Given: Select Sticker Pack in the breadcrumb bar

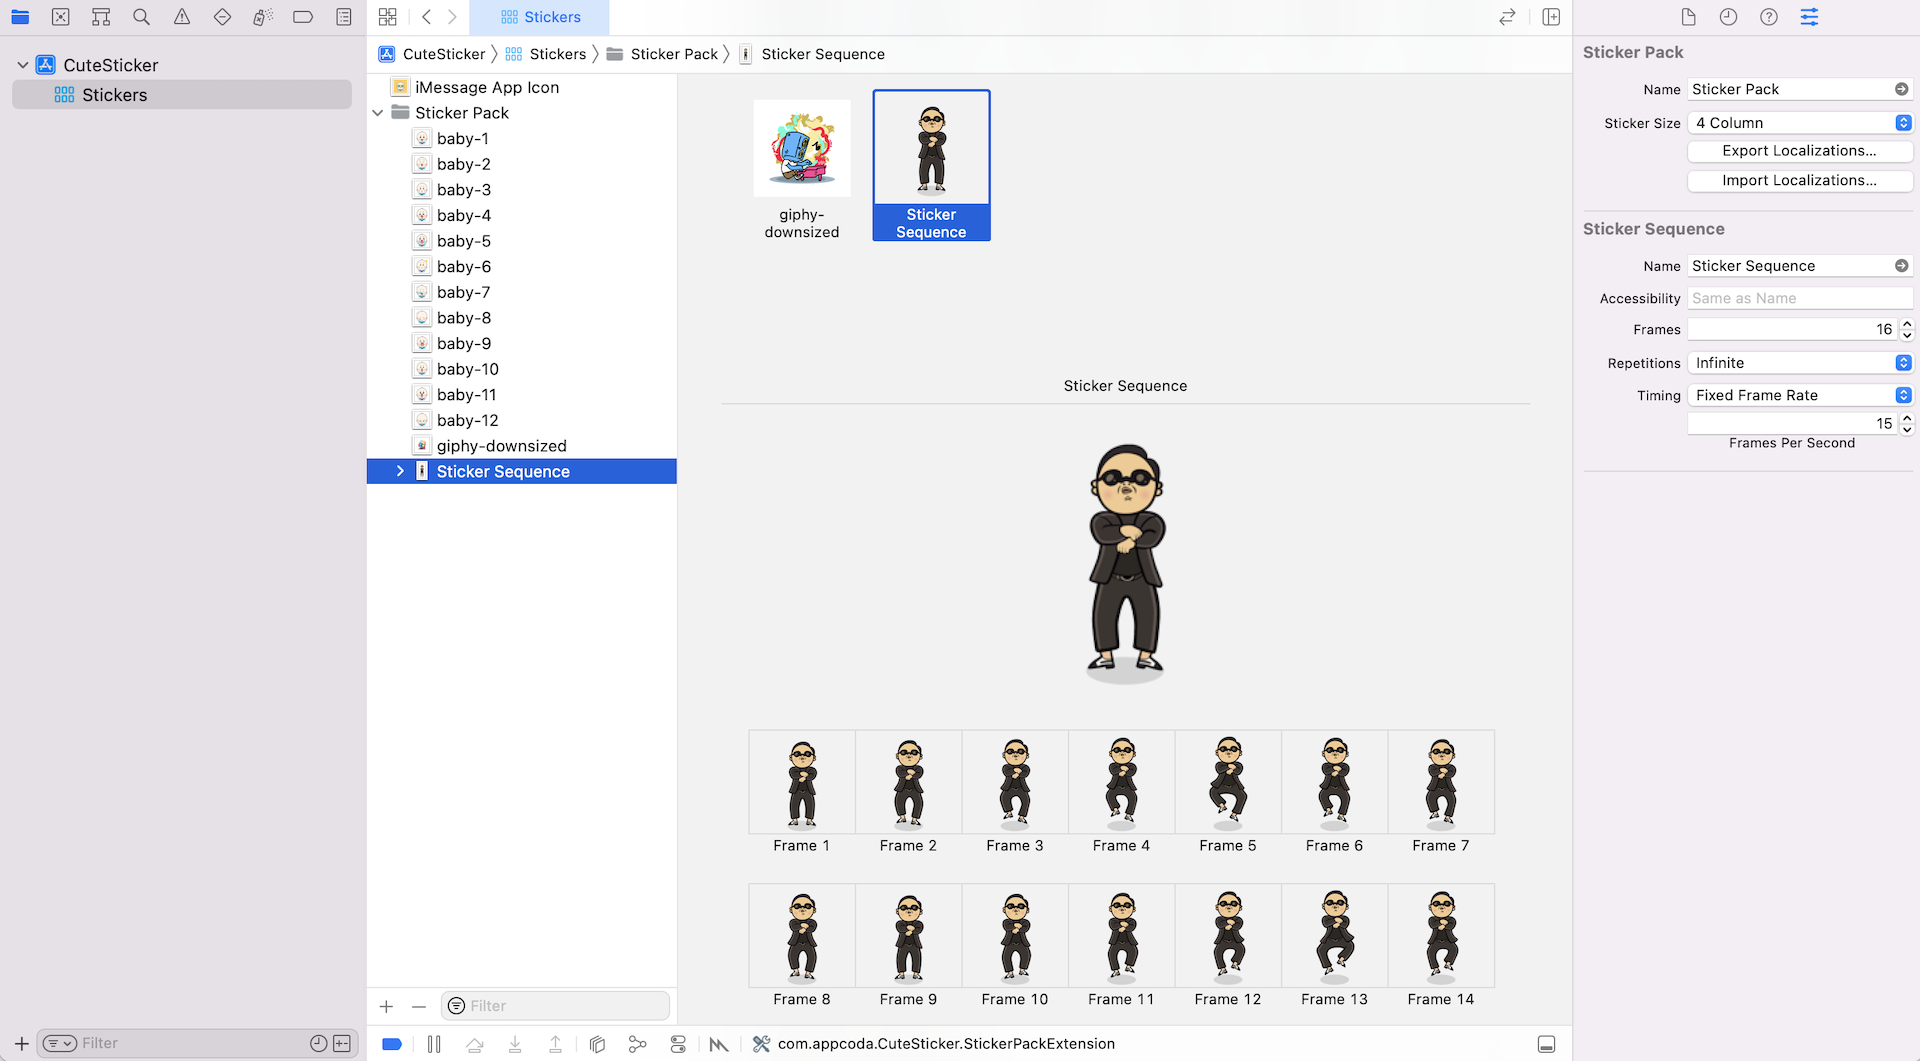Looking at the screenshot, I should pos(673,54).
